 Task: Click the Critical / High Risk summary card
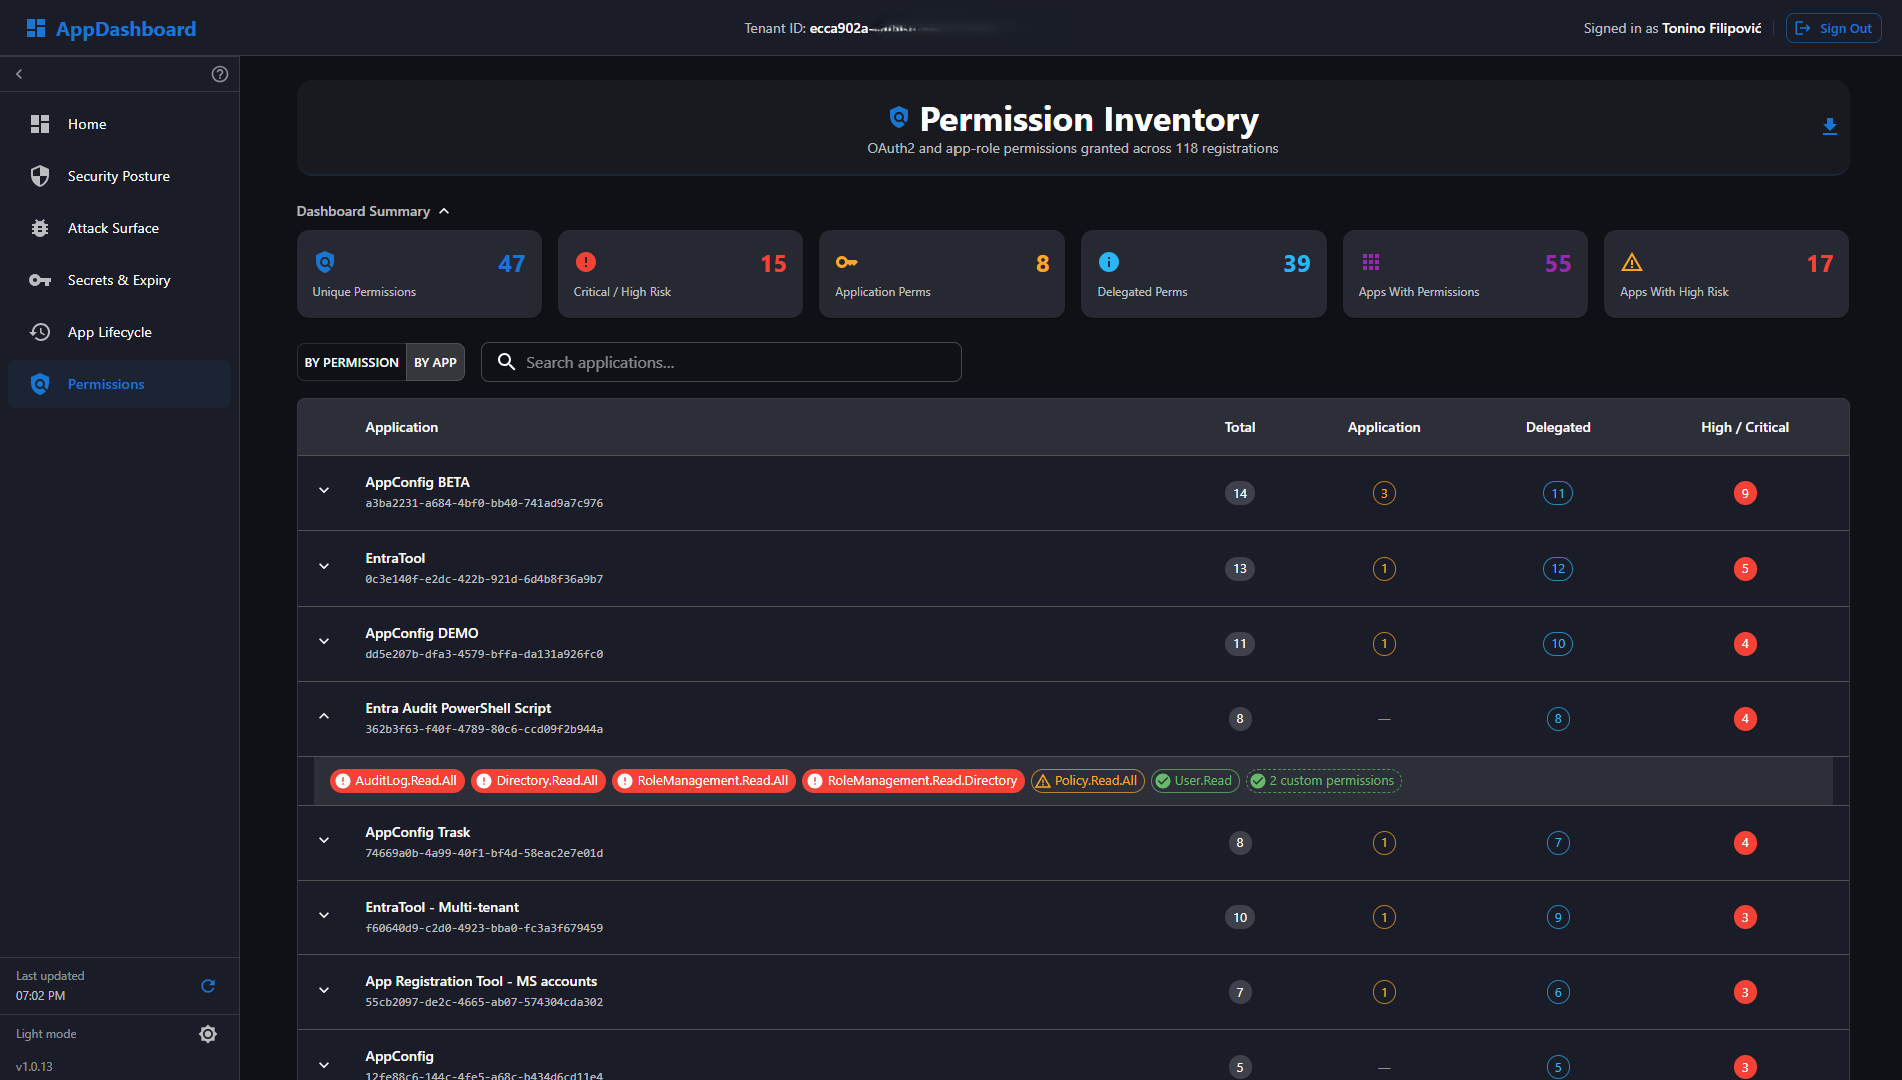pos(680,274)
